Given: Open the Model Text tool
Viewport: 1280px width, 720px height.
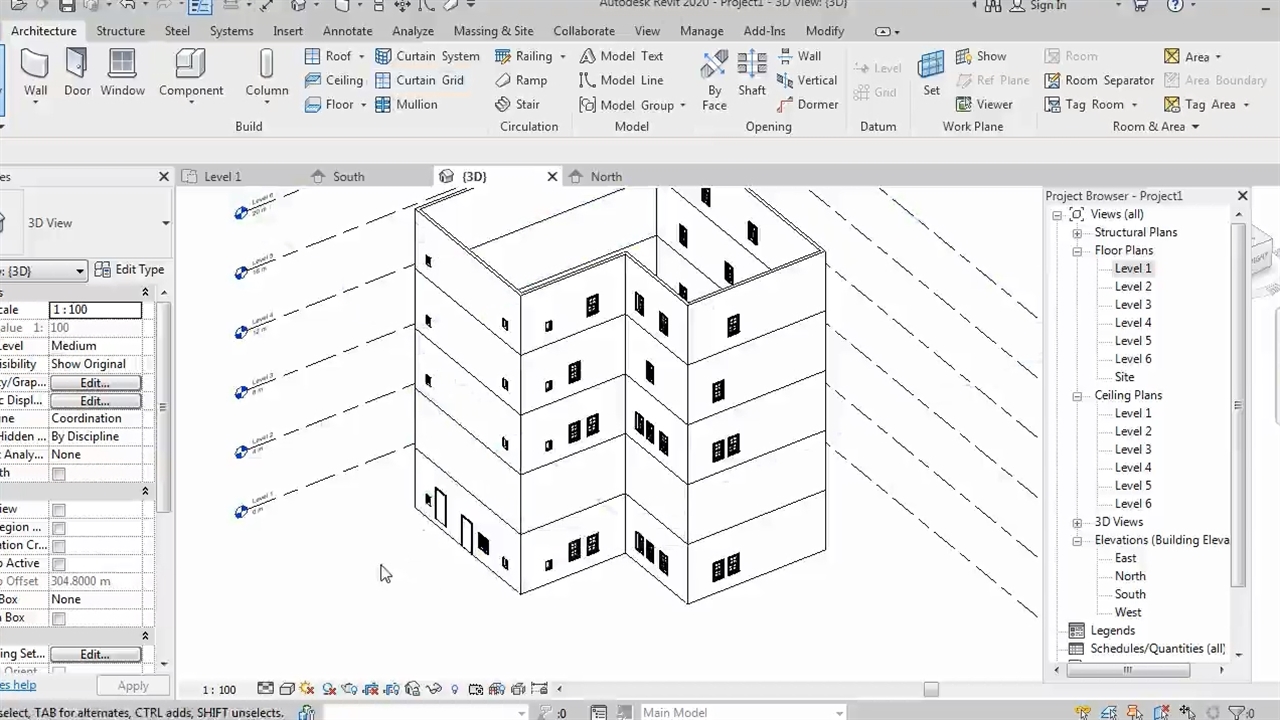Looking at the screenshot, I should tap(620, 56).
